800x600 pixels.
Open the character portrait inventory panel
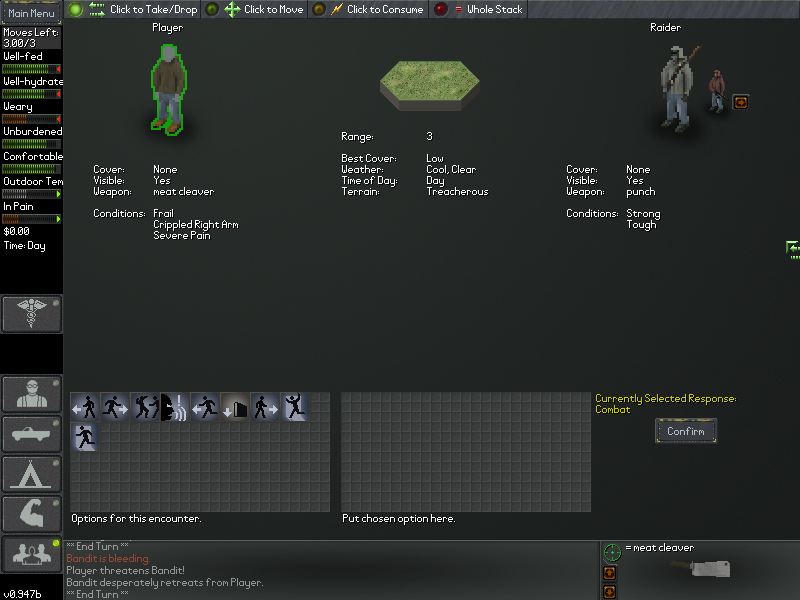coord(31,394)
